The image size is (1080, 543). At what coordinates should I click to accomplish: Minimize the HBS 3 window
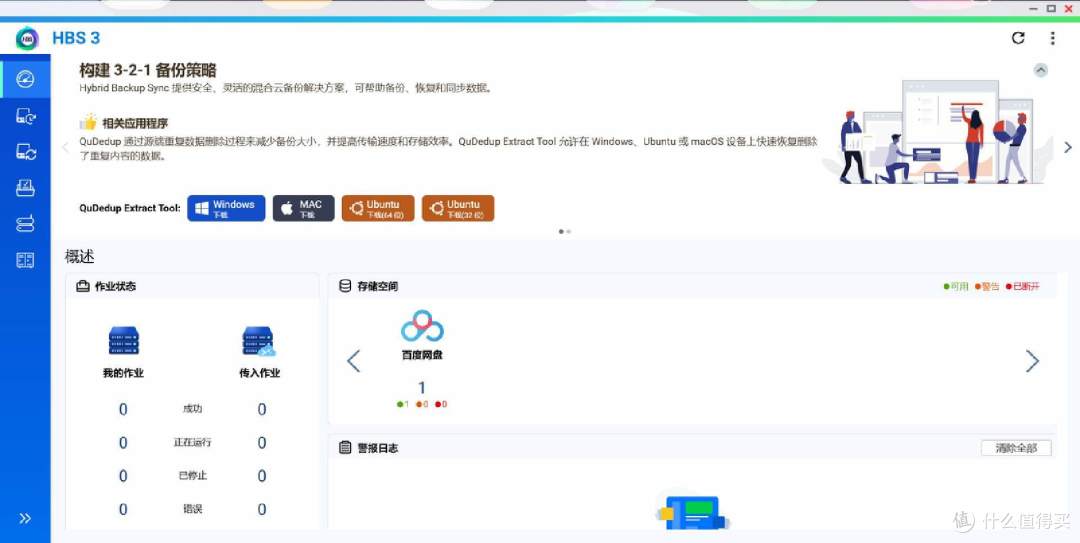coord(1034,8)
